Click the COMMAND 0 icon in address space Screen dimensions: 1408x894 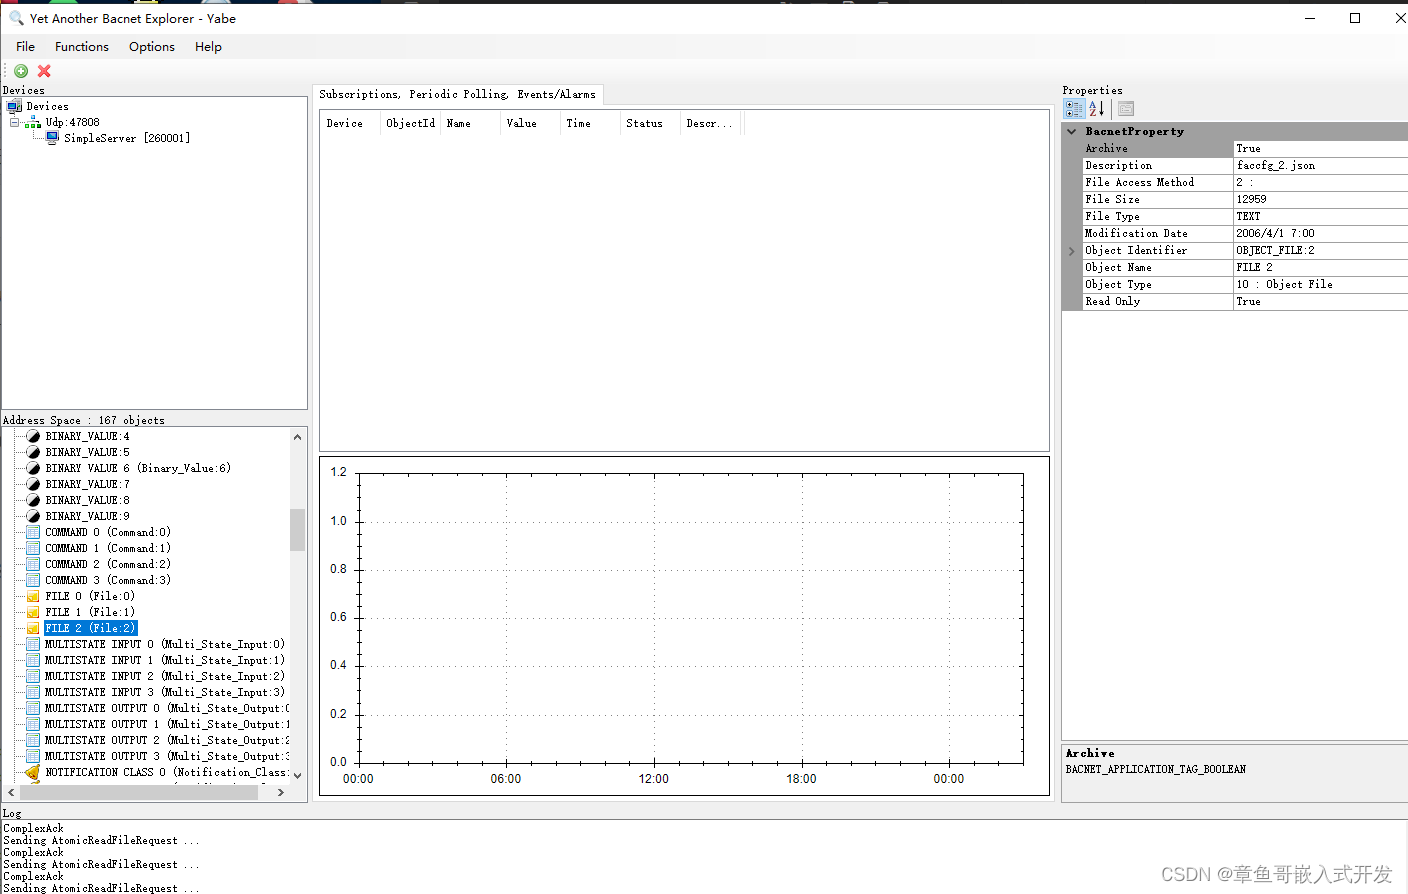[33, 531]
